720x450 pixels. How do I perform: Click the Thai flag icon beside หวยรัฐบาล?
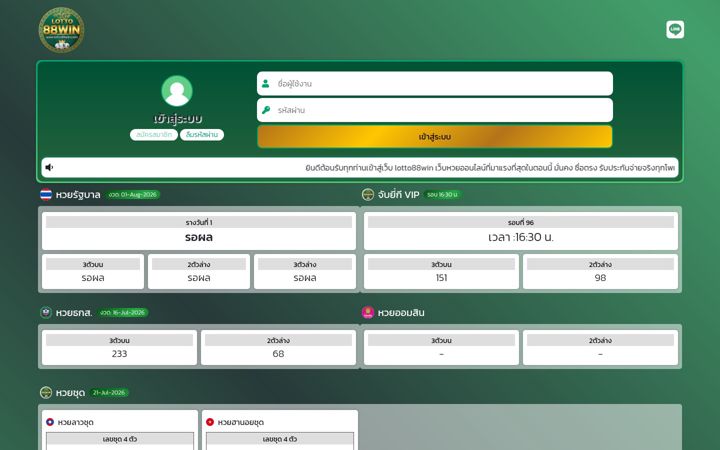(46, 195)
